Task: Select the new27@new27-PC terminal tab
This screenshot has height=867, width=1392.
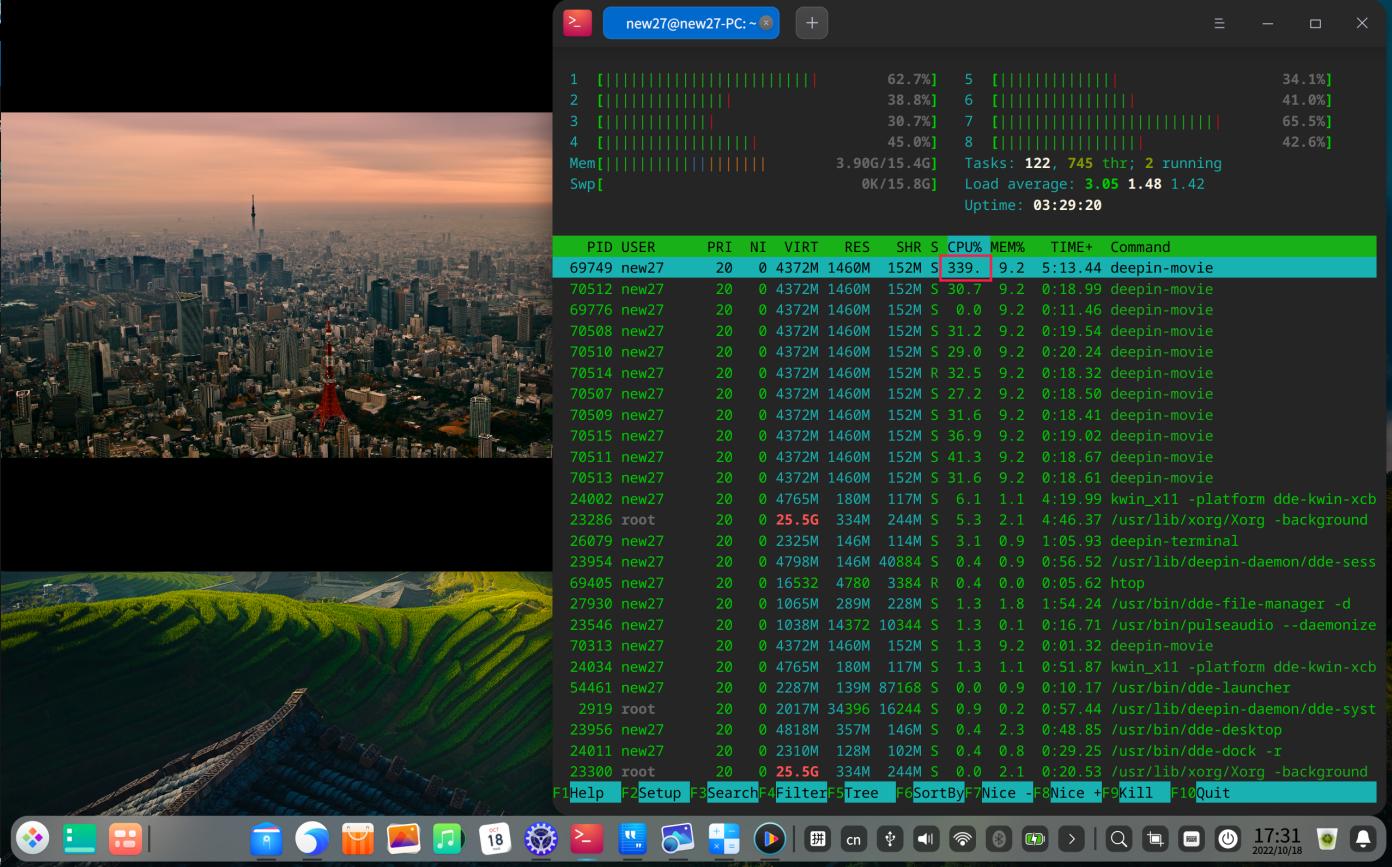Action: [680, 23]
